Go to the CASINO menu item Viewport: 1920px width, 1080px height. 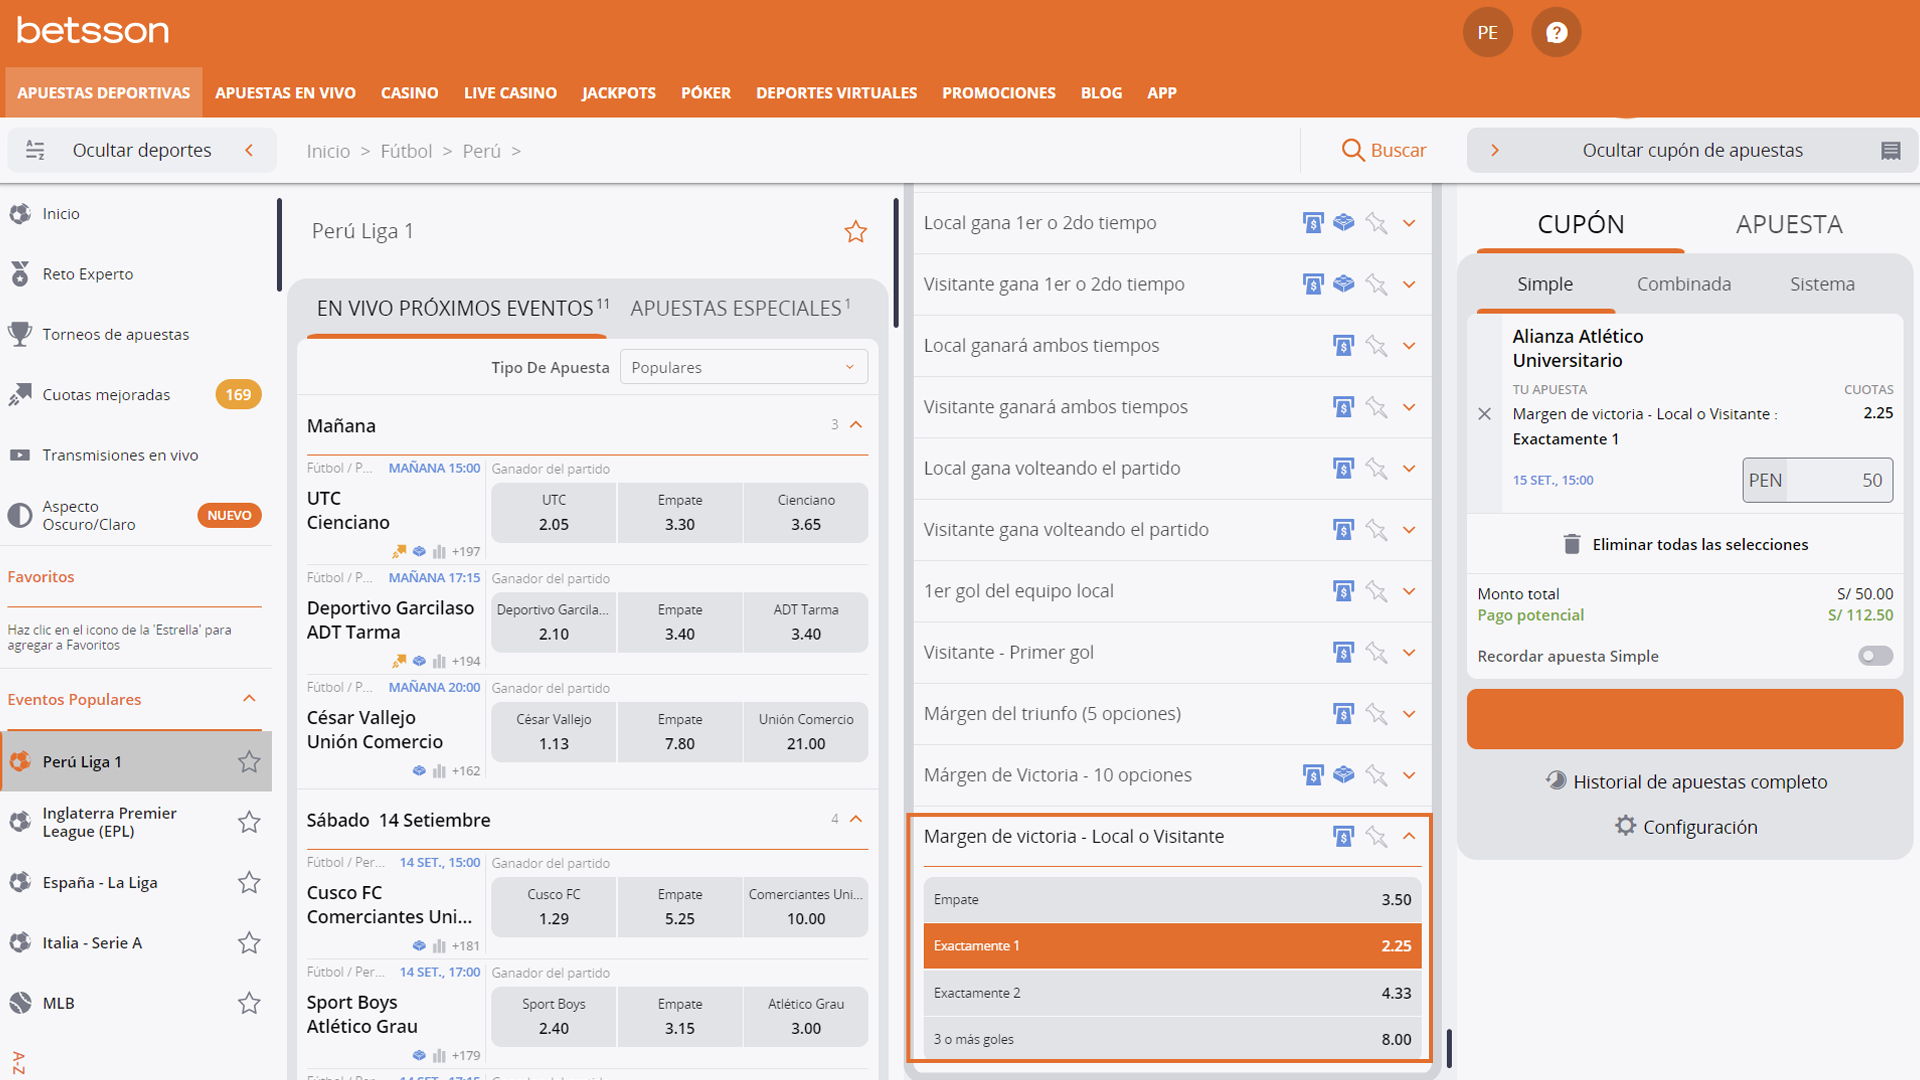(409, 93)
